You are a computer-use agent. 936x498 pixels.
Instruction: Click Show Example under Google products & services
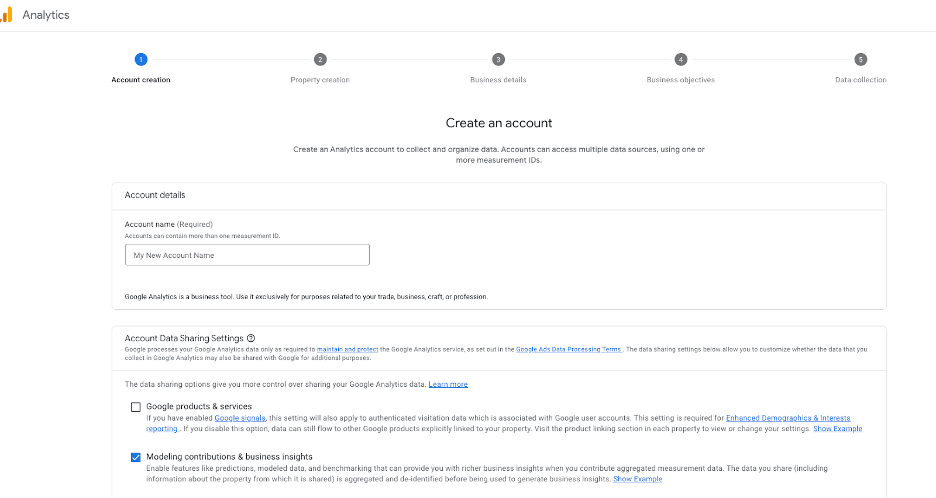(837, 429)
